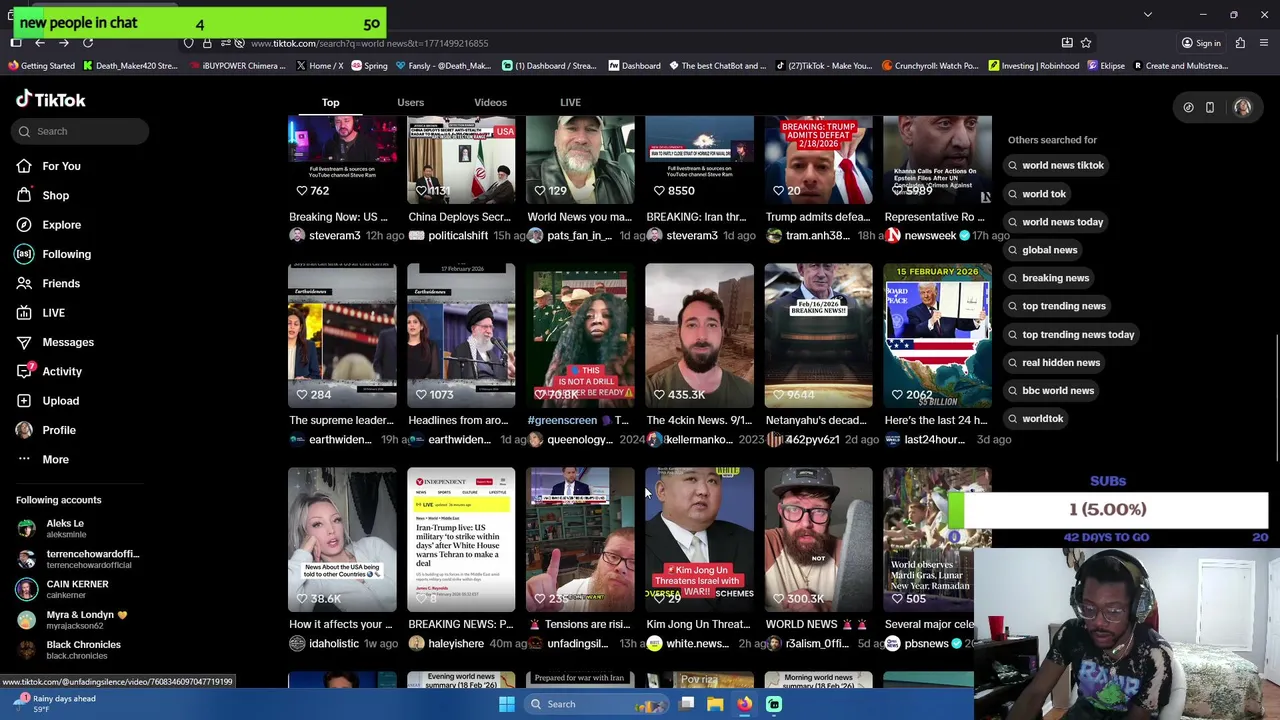Click the TikTok logo

(51, 99)
